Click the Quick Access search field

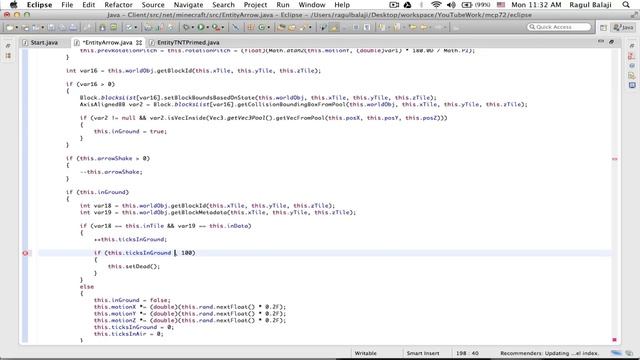559,27
